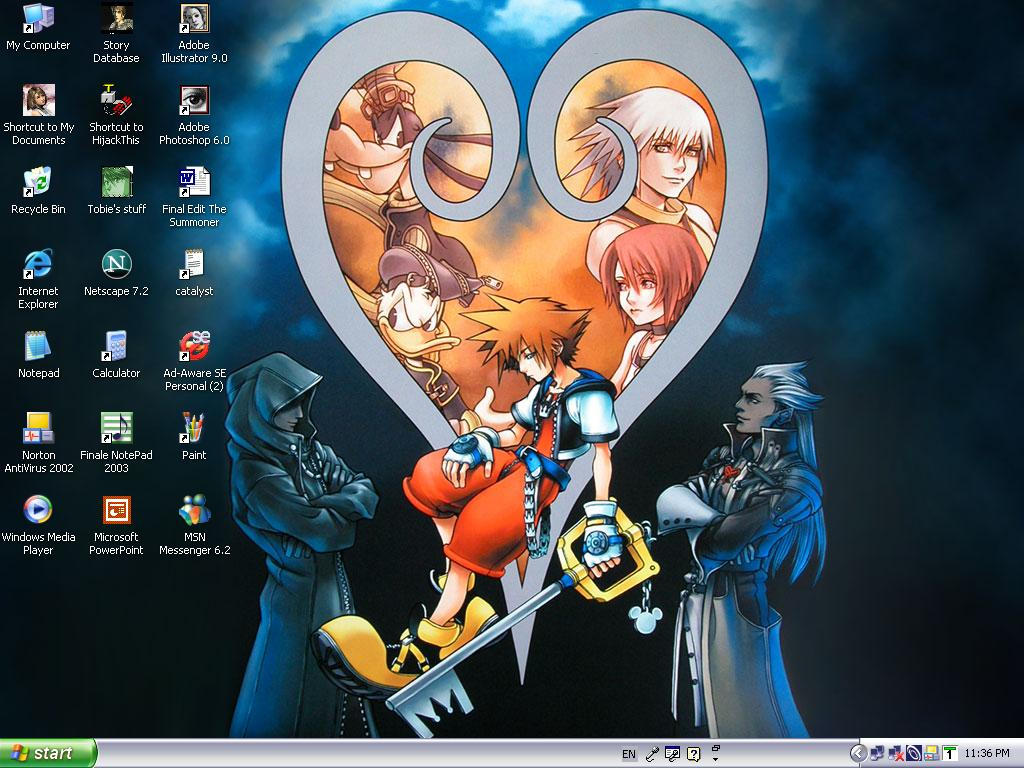Click the disconnected network tray icon with red X
1024x768 pixels.
point(895,754)
